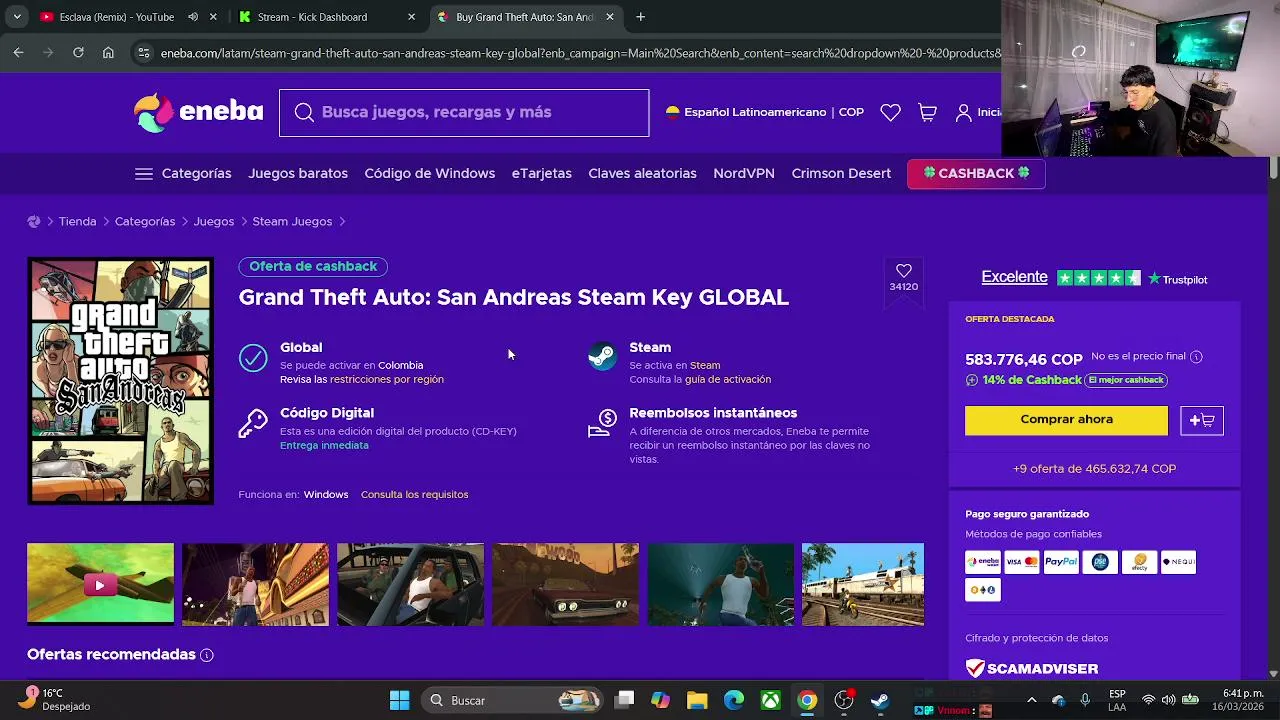This screenshot has height=720, width=1280.
Task: Click the Eneba logo
Action: [x=198, y=112]
